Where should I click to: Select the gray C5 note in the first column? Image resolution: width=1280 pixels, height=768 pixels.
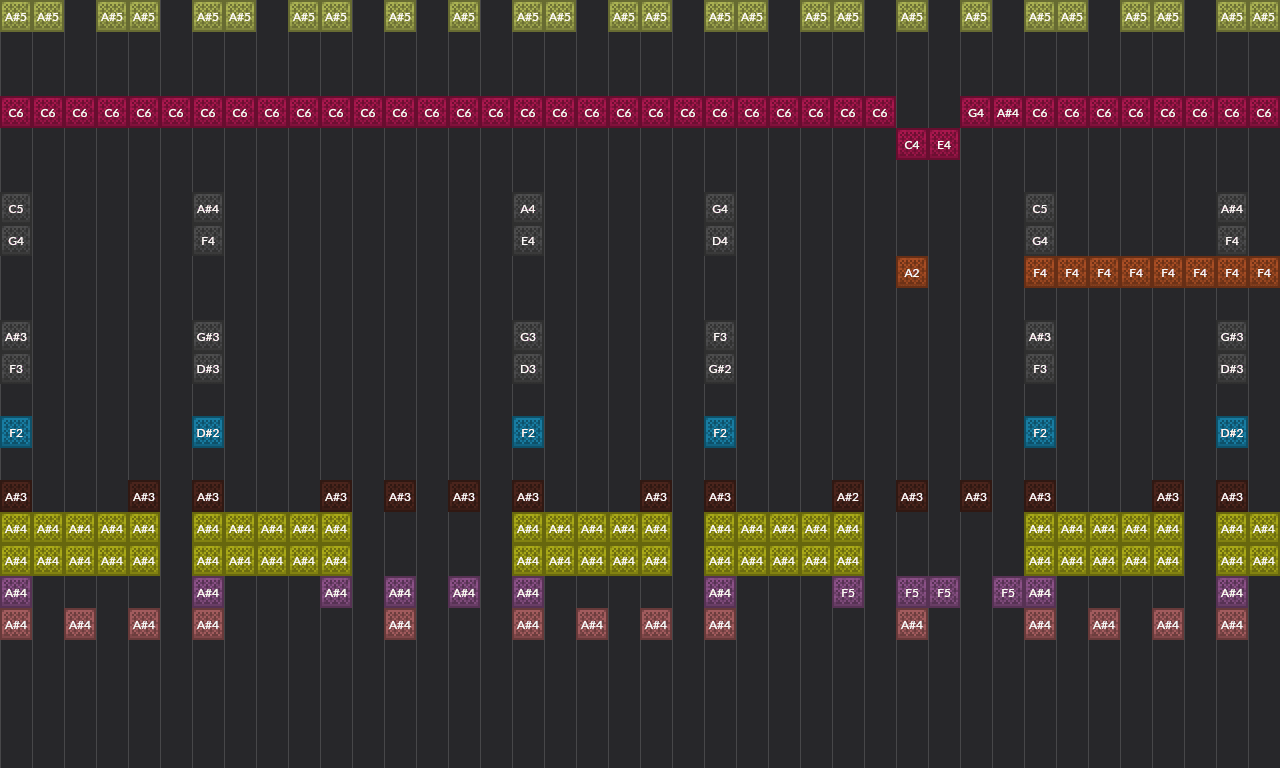[15, 208]
